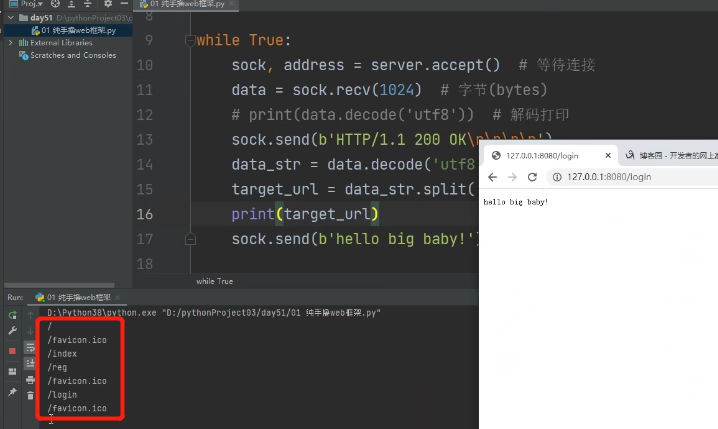Click 'hello big baby!' page text

(516, 202)
